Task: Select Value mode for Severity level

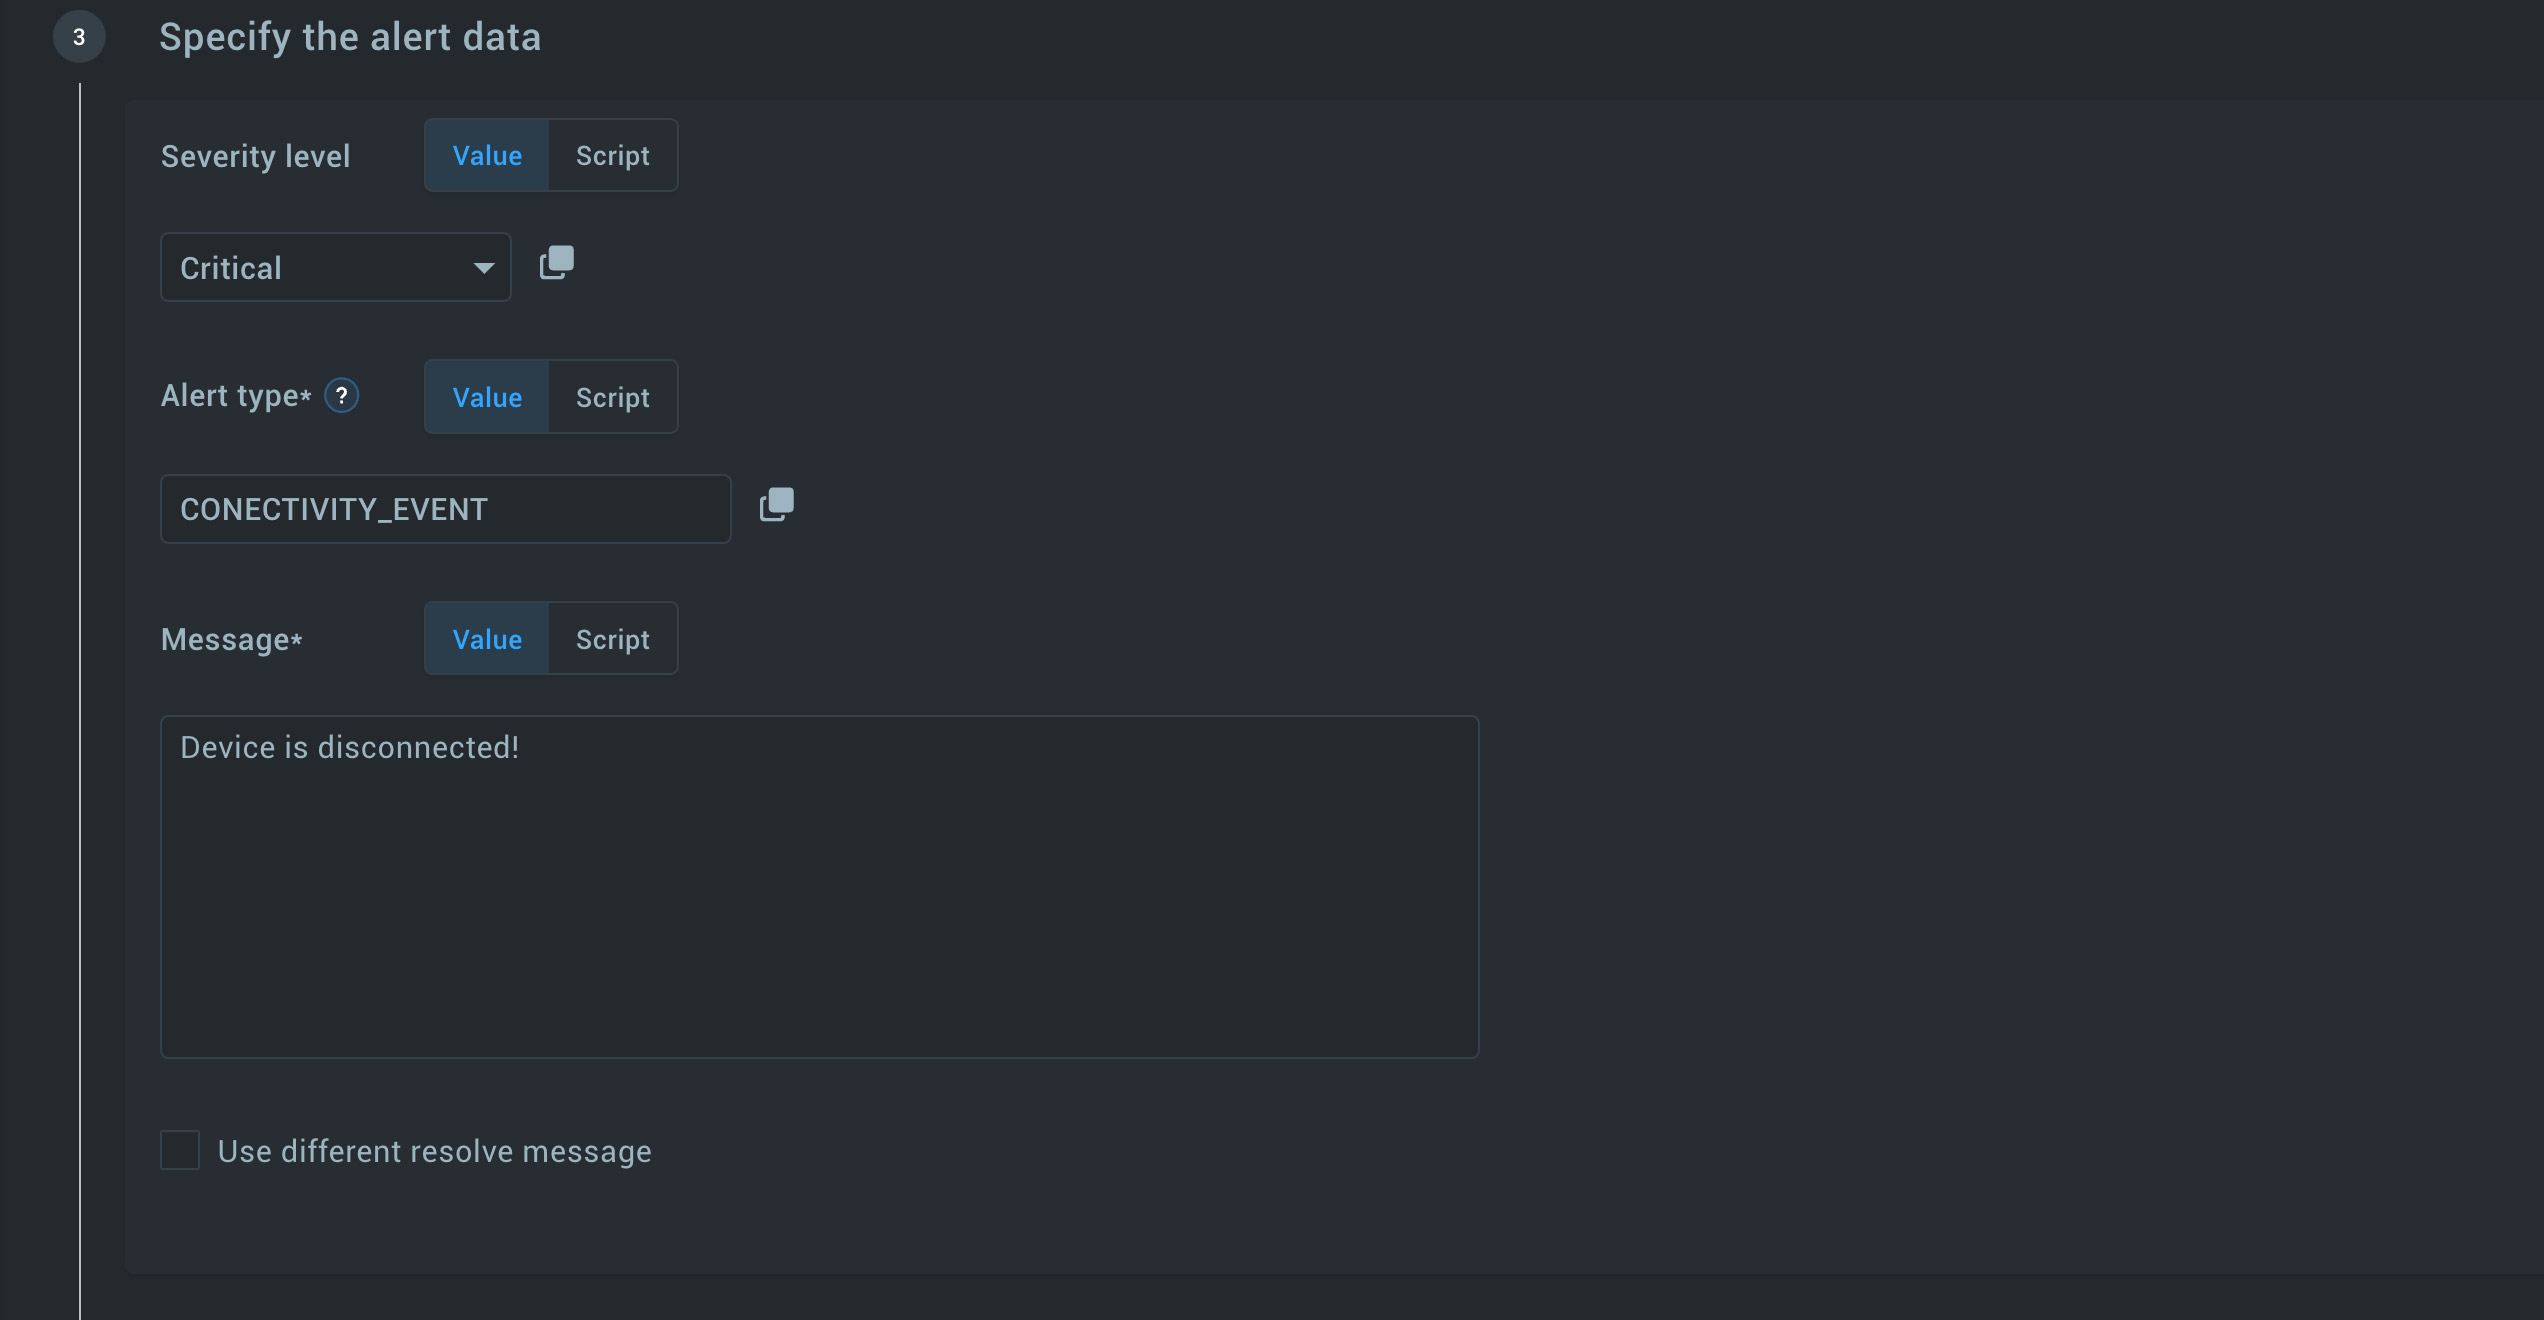Action: click(487, 156)
